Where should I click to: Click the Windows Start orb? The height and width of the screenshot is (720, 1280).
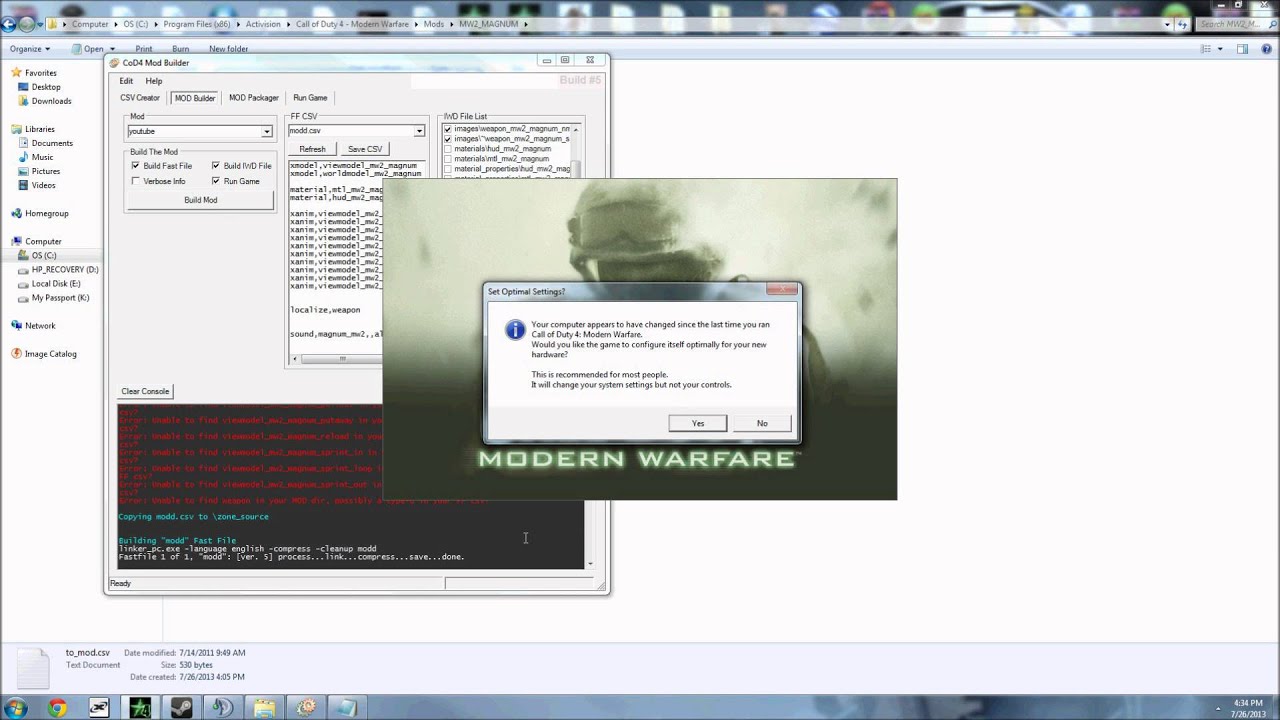tap(14, 708)
